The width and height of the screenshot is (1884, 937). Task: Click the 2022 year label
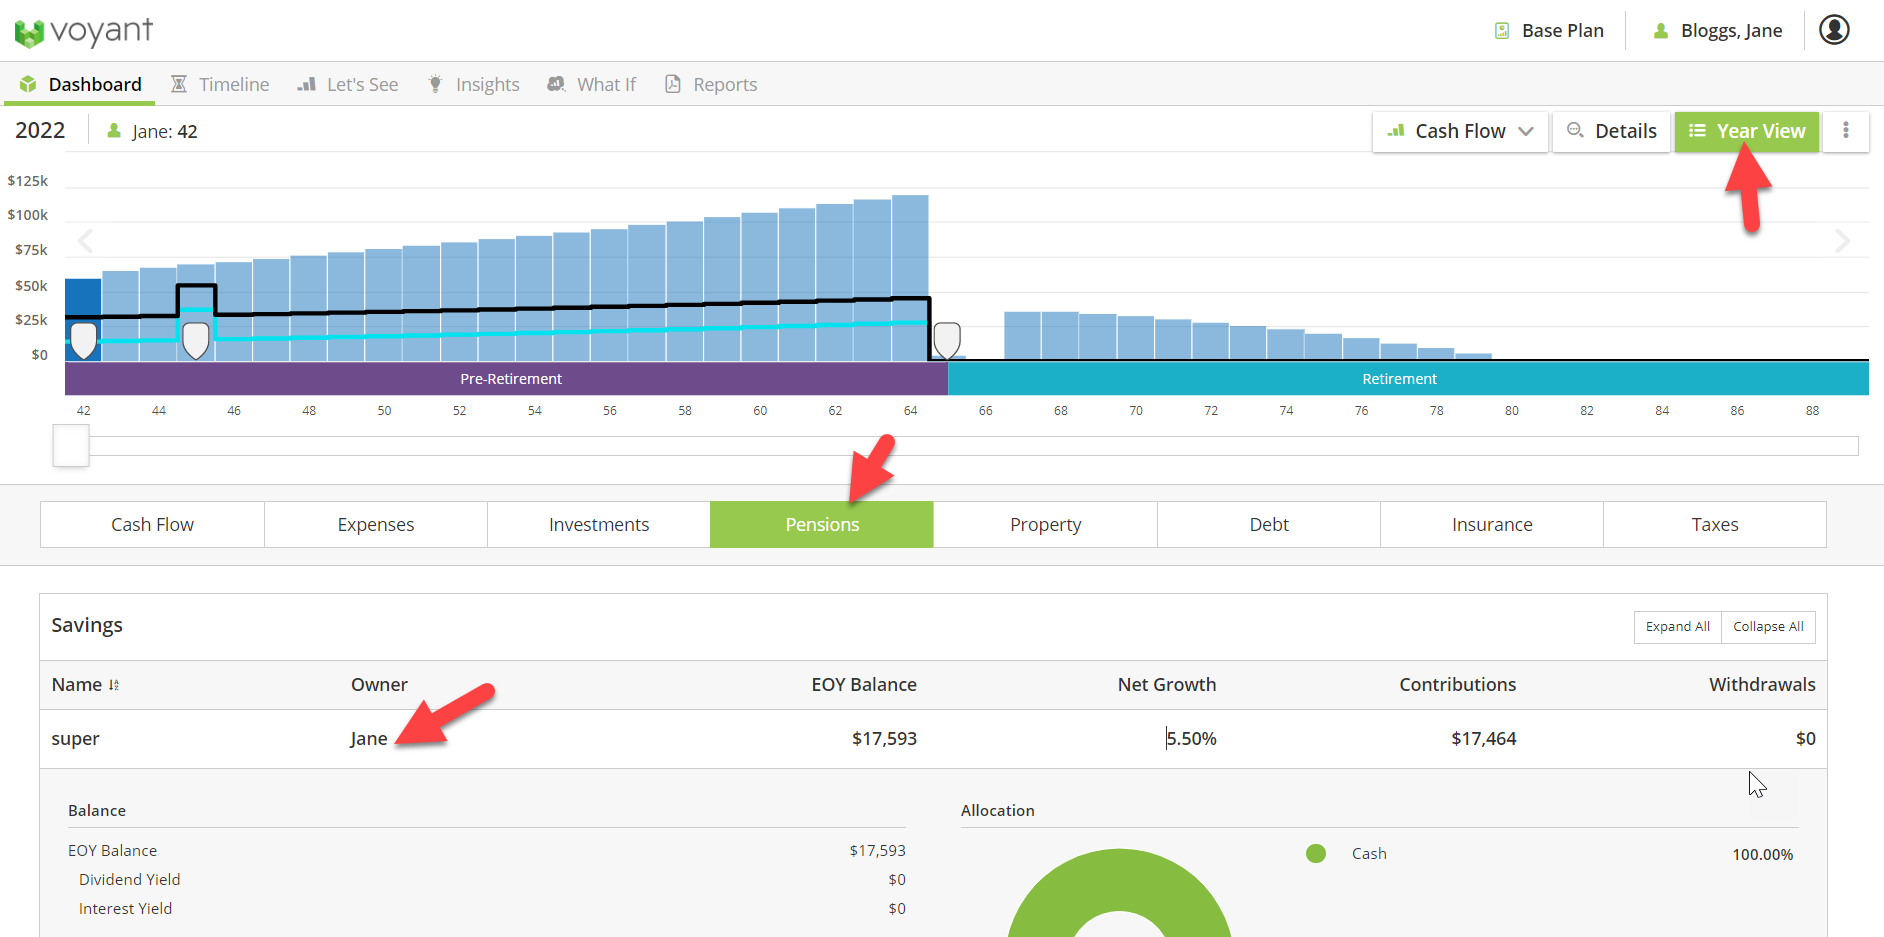(40, 131)
